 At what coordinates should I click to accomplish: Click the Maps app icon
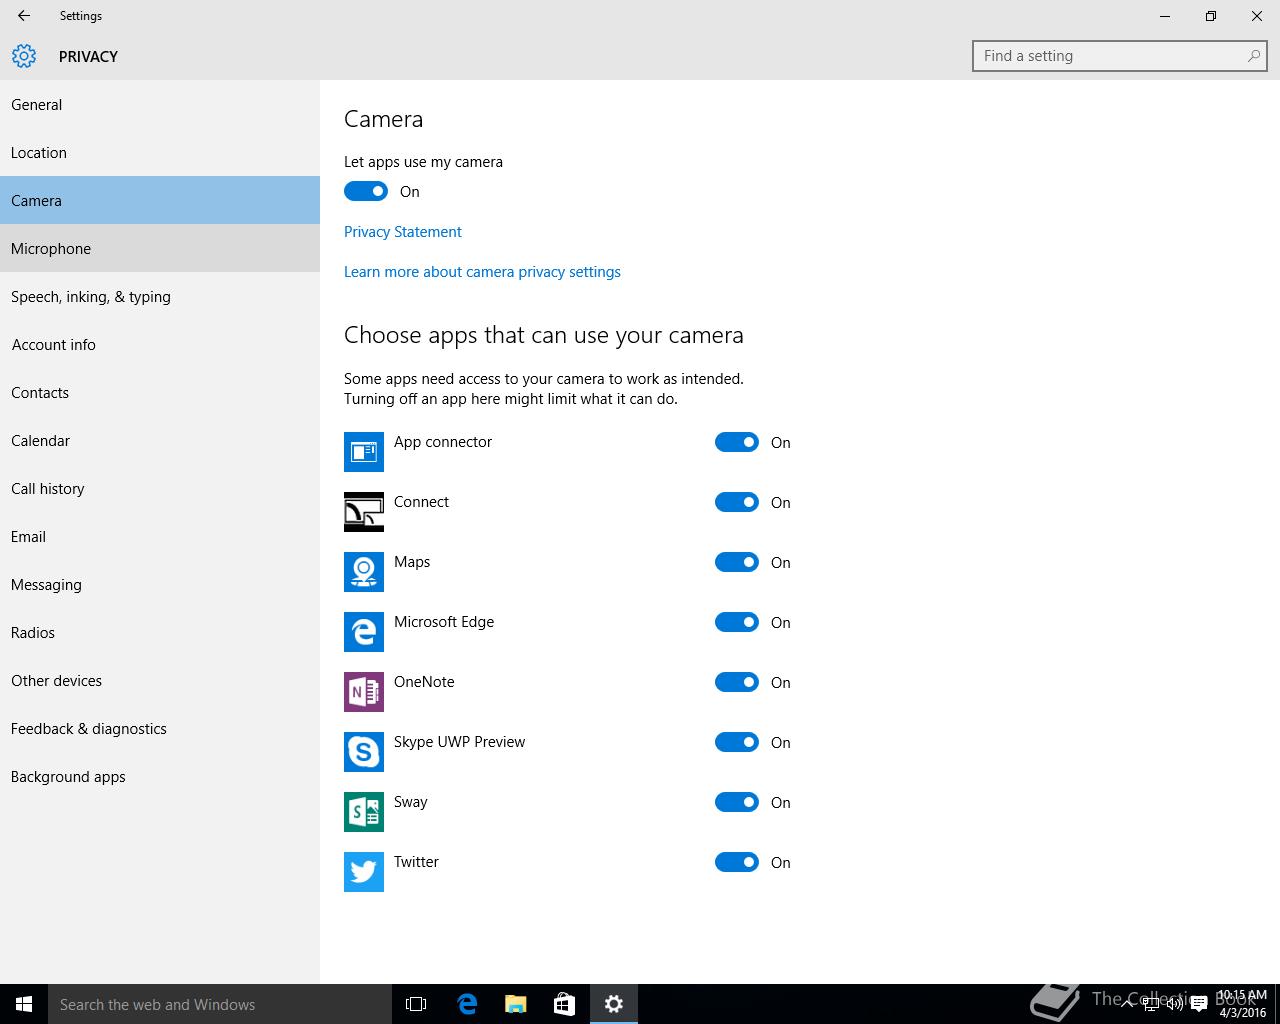364,572
